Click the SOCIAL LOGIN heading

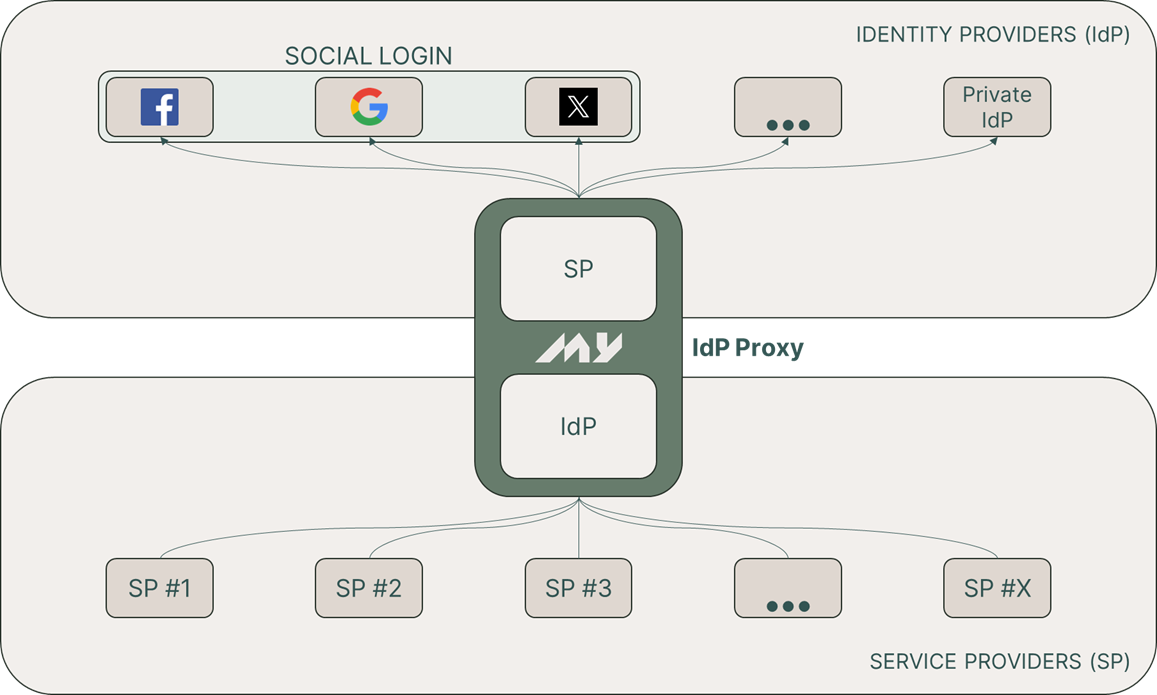click(x=368, y=56)
